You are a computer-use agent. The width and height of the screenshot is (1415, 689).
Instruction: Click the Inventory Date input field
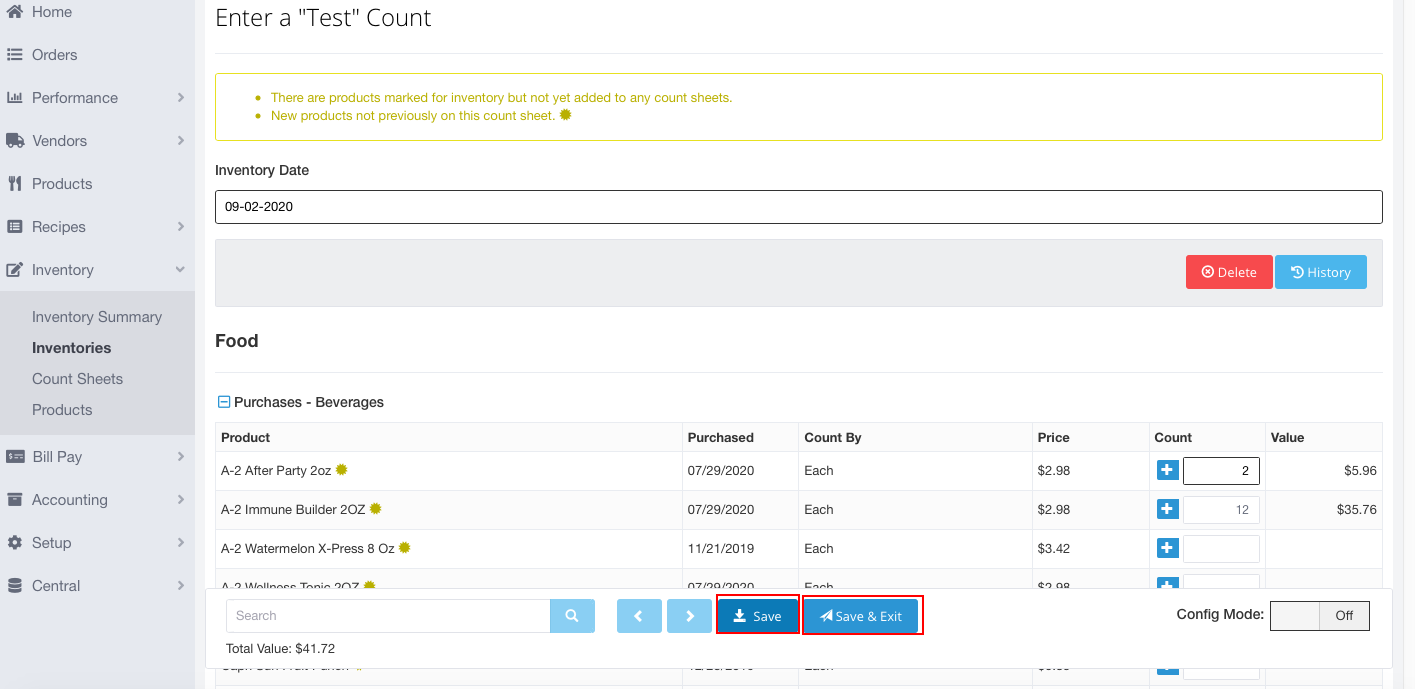pos(798,207)
